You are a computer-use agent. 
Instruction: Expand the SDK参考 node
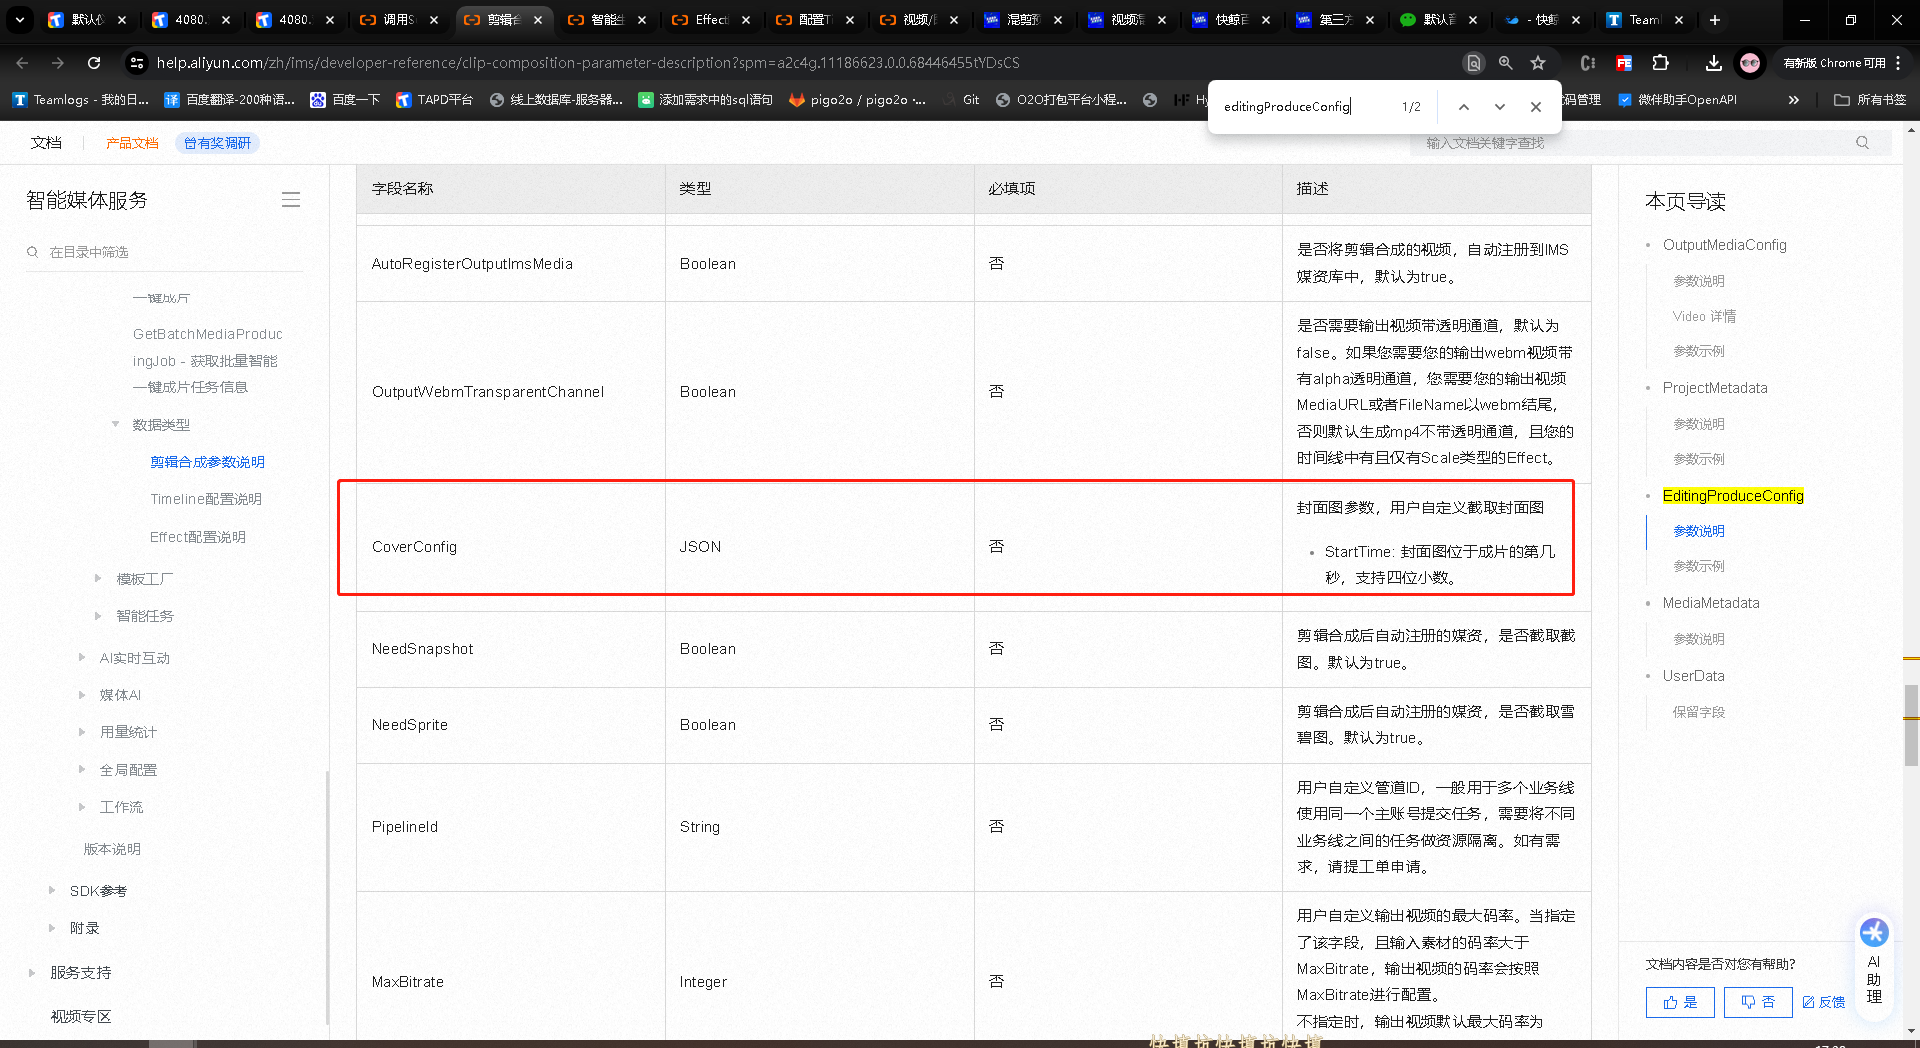coord(52,890)
